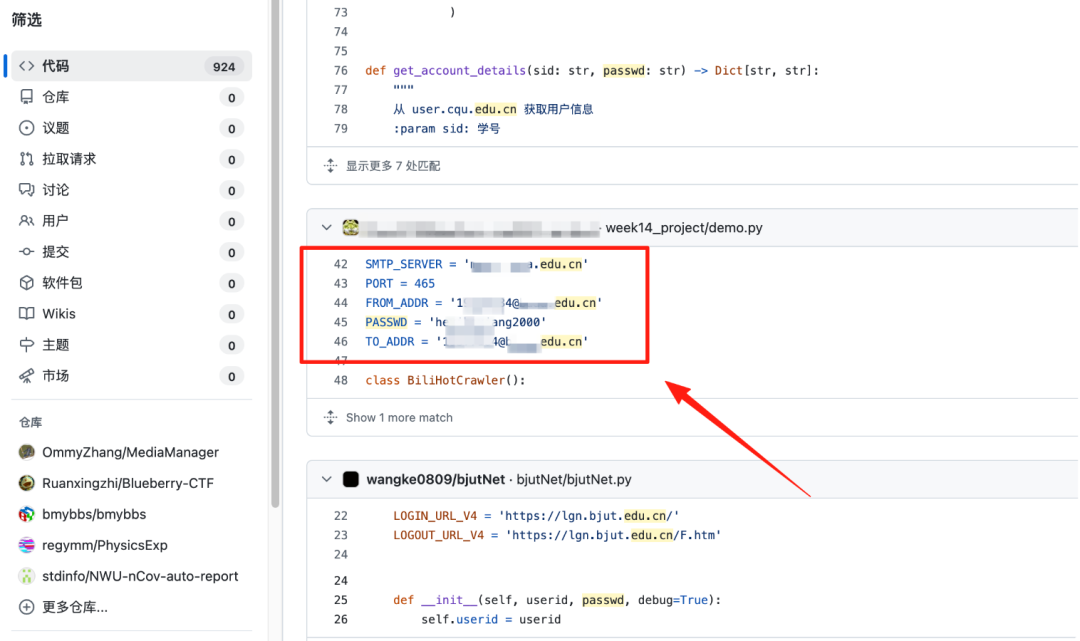Click the expand icon beside Show 1 more match
The image size is (1080, 641).
(x=331, y=418)
